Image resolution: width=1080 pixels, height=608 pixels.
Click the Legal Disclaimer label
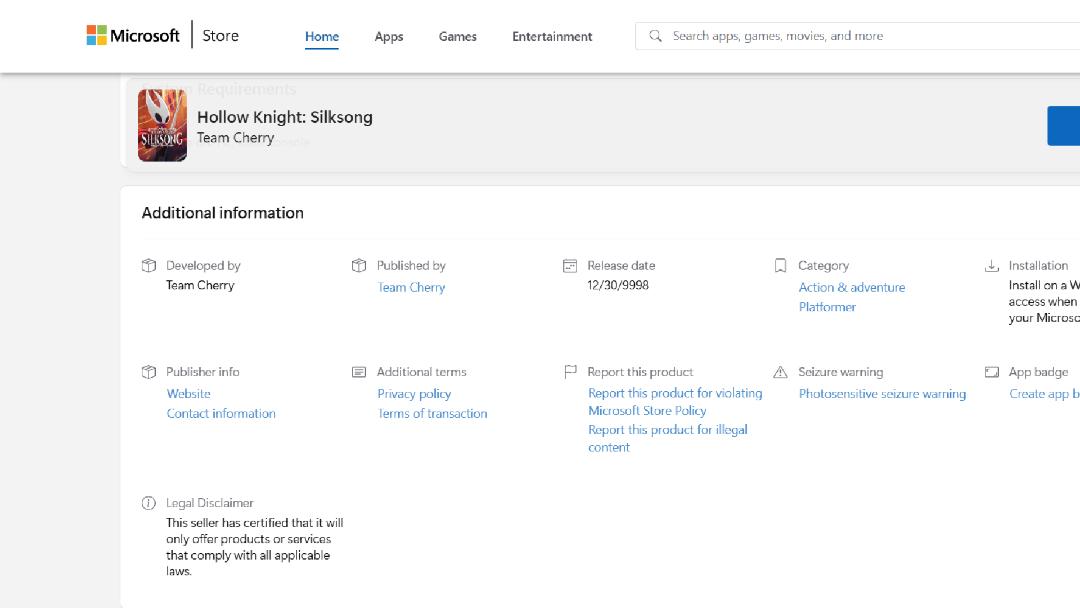(209, 503)
